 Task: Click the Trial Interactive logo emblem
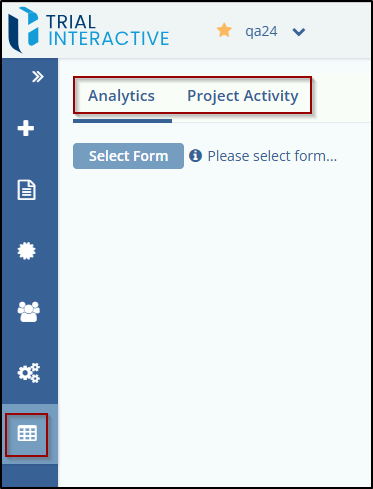click(x=23, y=30)
